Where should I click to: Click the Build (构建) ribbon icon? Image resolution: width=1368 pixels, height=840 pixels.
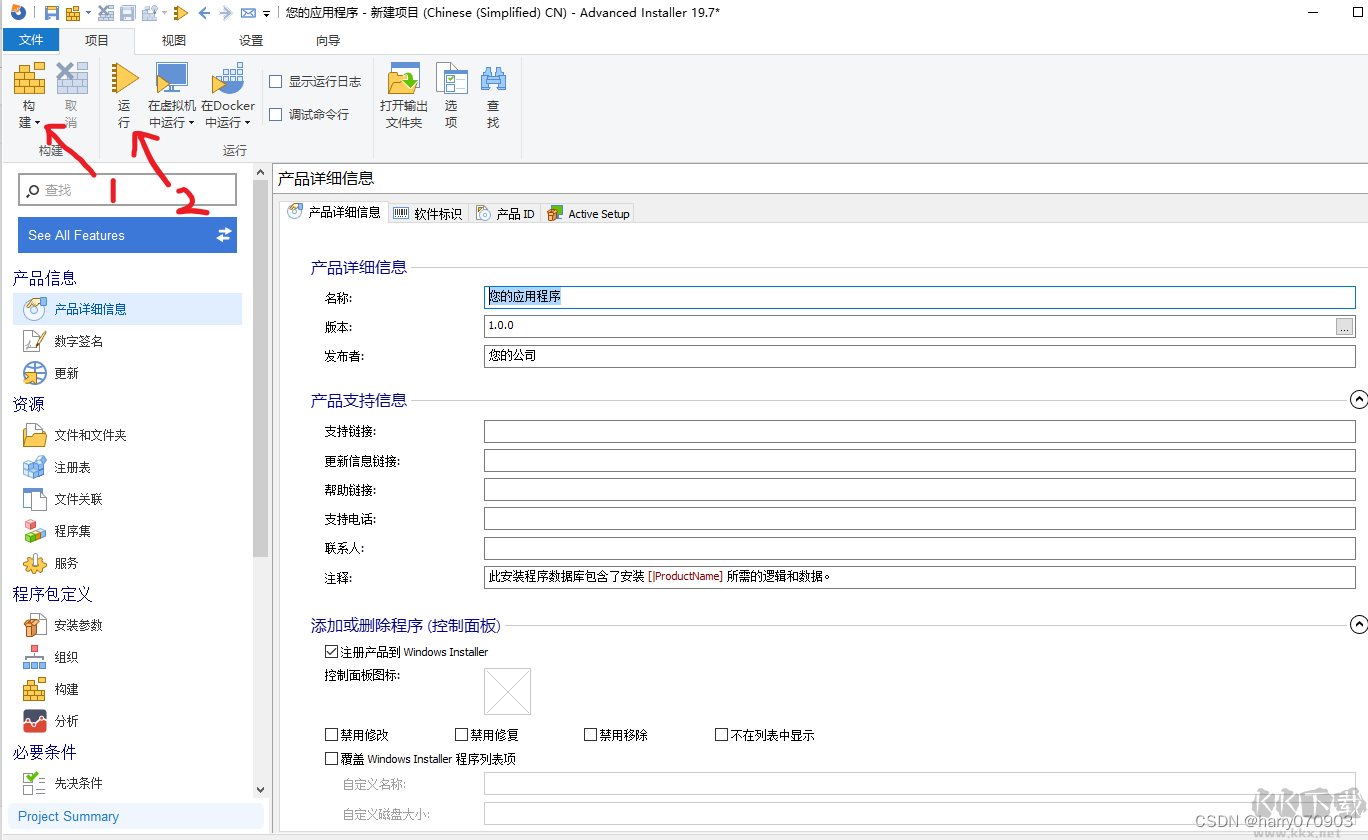tap(30, 80)
